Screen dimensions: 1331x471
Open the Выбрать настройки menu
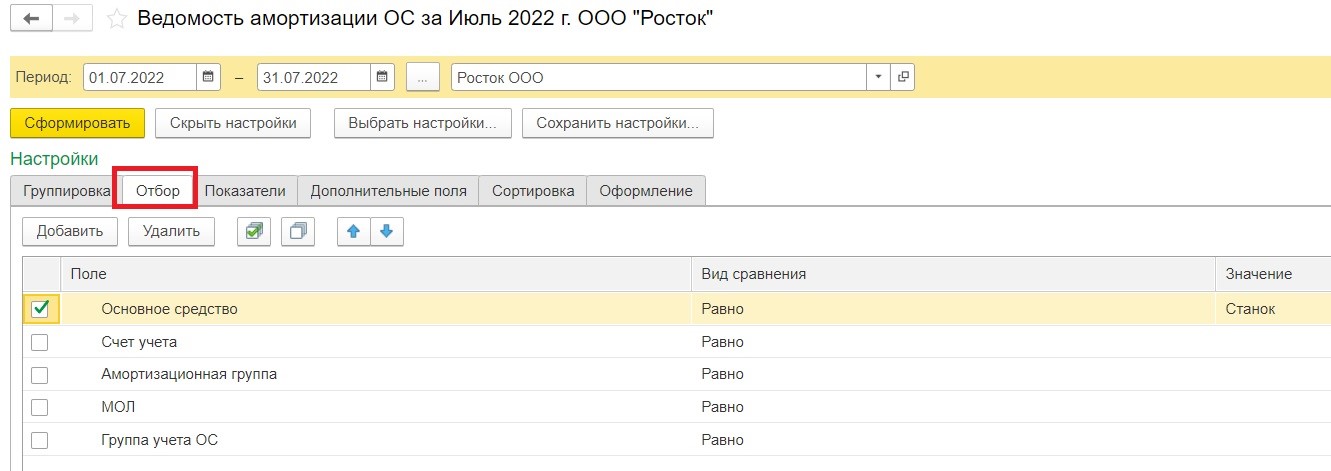point(423,123)
